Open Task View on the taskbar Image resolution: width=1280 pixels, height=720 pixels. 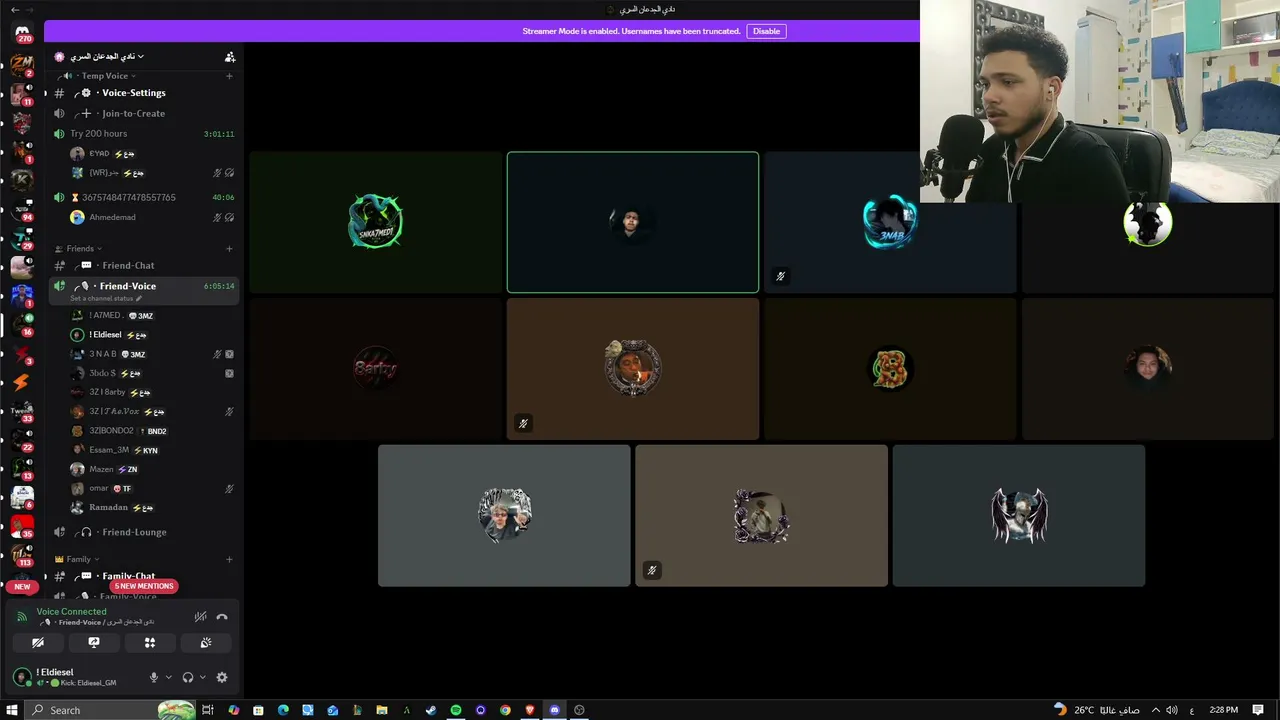pyautogui.click(x=208, y=710)
